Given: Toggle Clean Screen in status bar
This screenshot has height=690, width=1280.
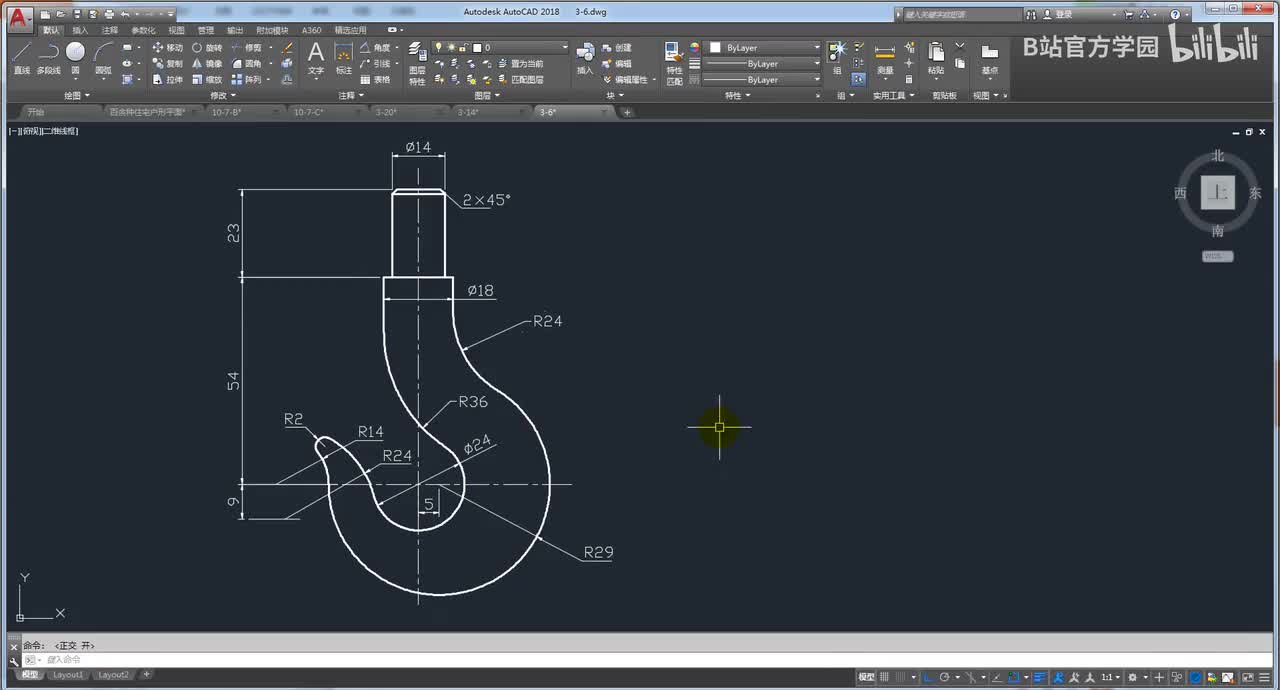Looking at the screenshot, I should coord(1247,677).
